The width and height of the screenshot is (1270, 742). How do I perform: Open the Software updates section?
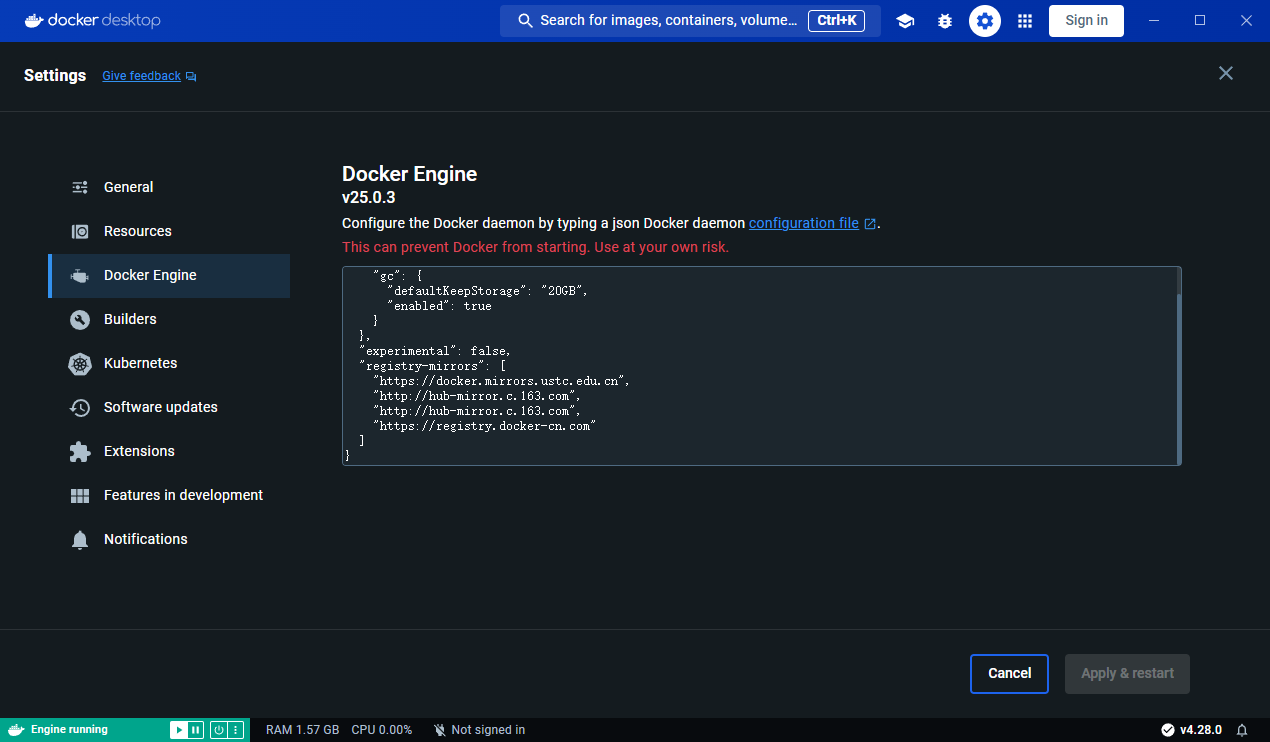point(169,407)
